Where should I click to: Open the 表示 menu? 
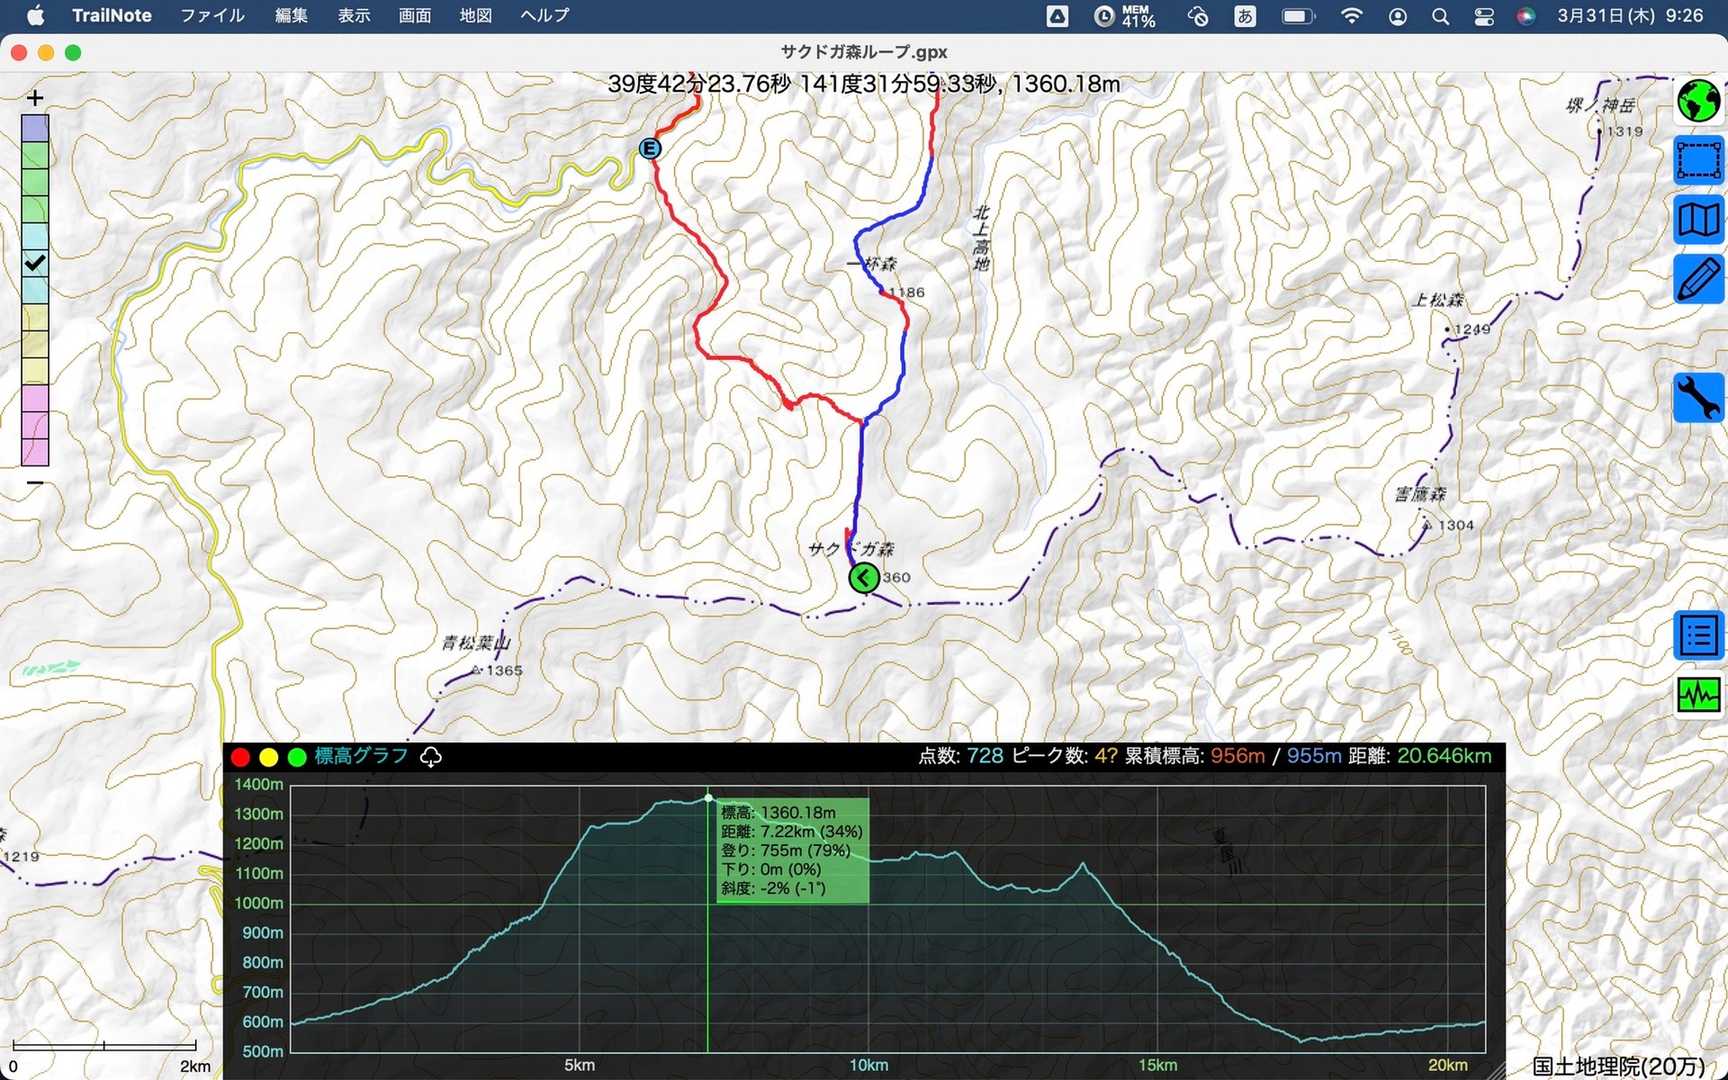(353, 16)
